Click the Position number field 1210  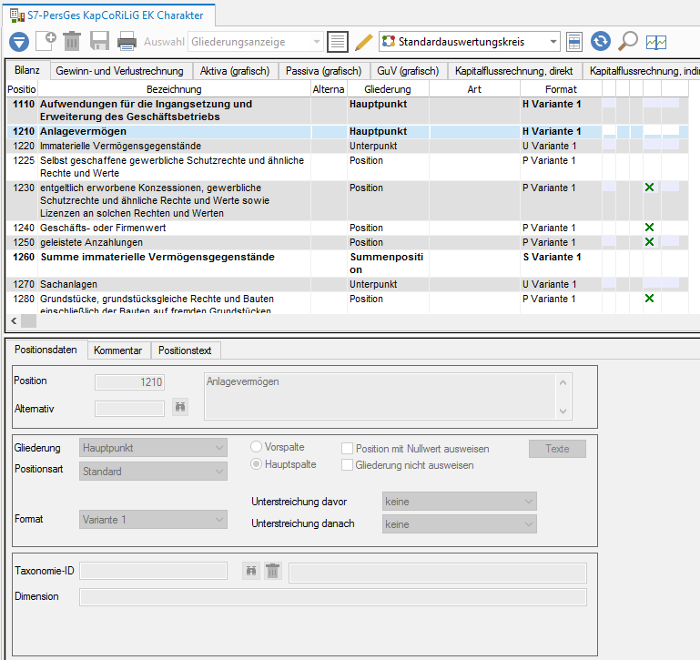pyautogui.click(x=129, y=382)
